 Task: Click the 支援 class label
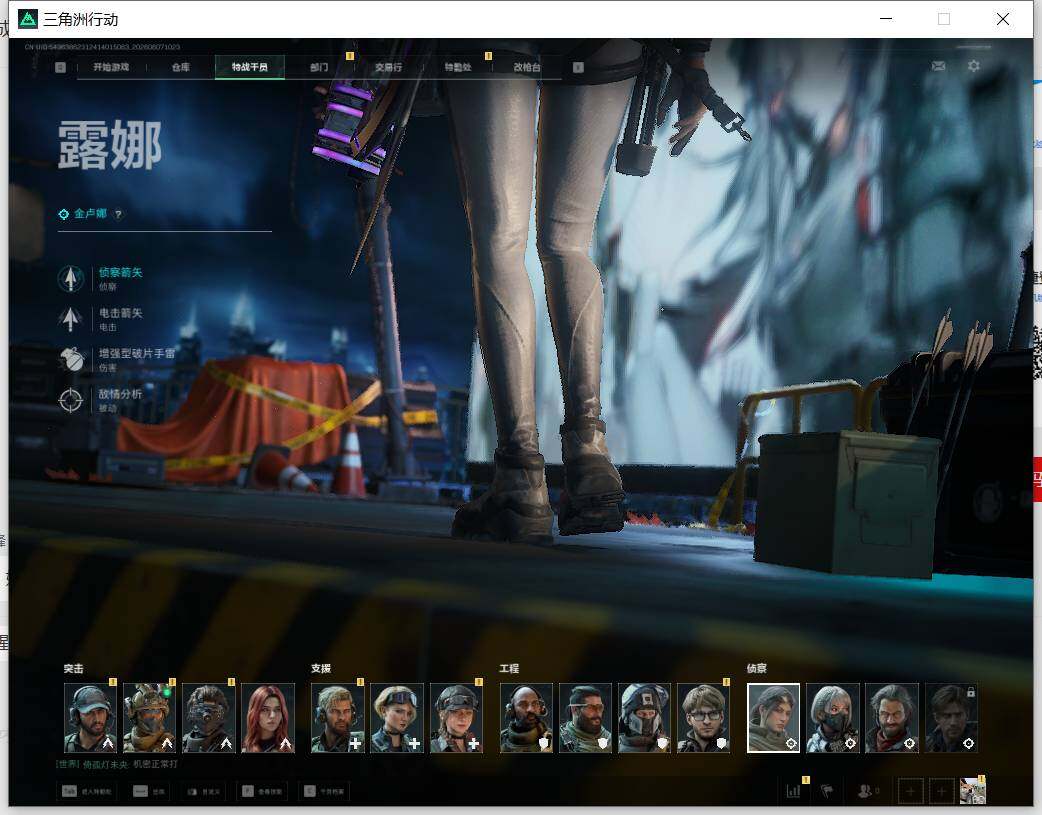pyautogui.click(x=321, y=669)
